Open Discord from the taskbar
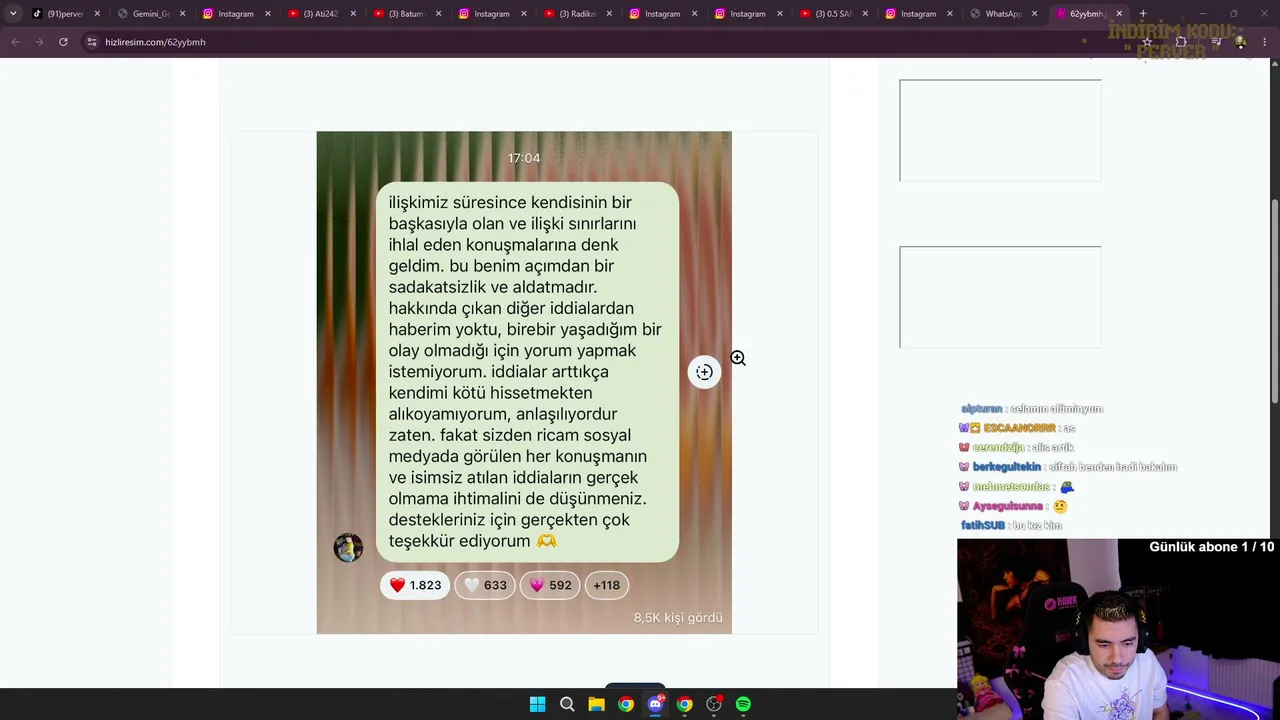 coord(655,704)
